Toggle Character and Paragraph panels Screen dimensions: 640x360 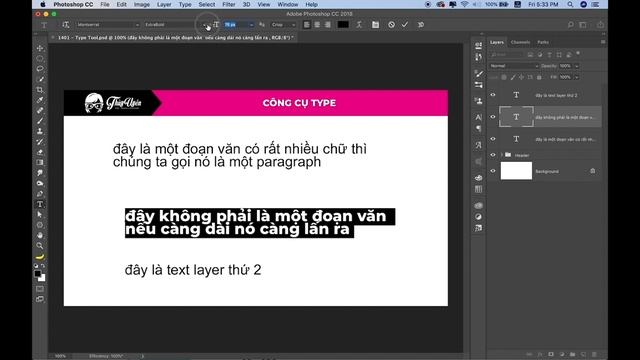click(x=375, y=25)
